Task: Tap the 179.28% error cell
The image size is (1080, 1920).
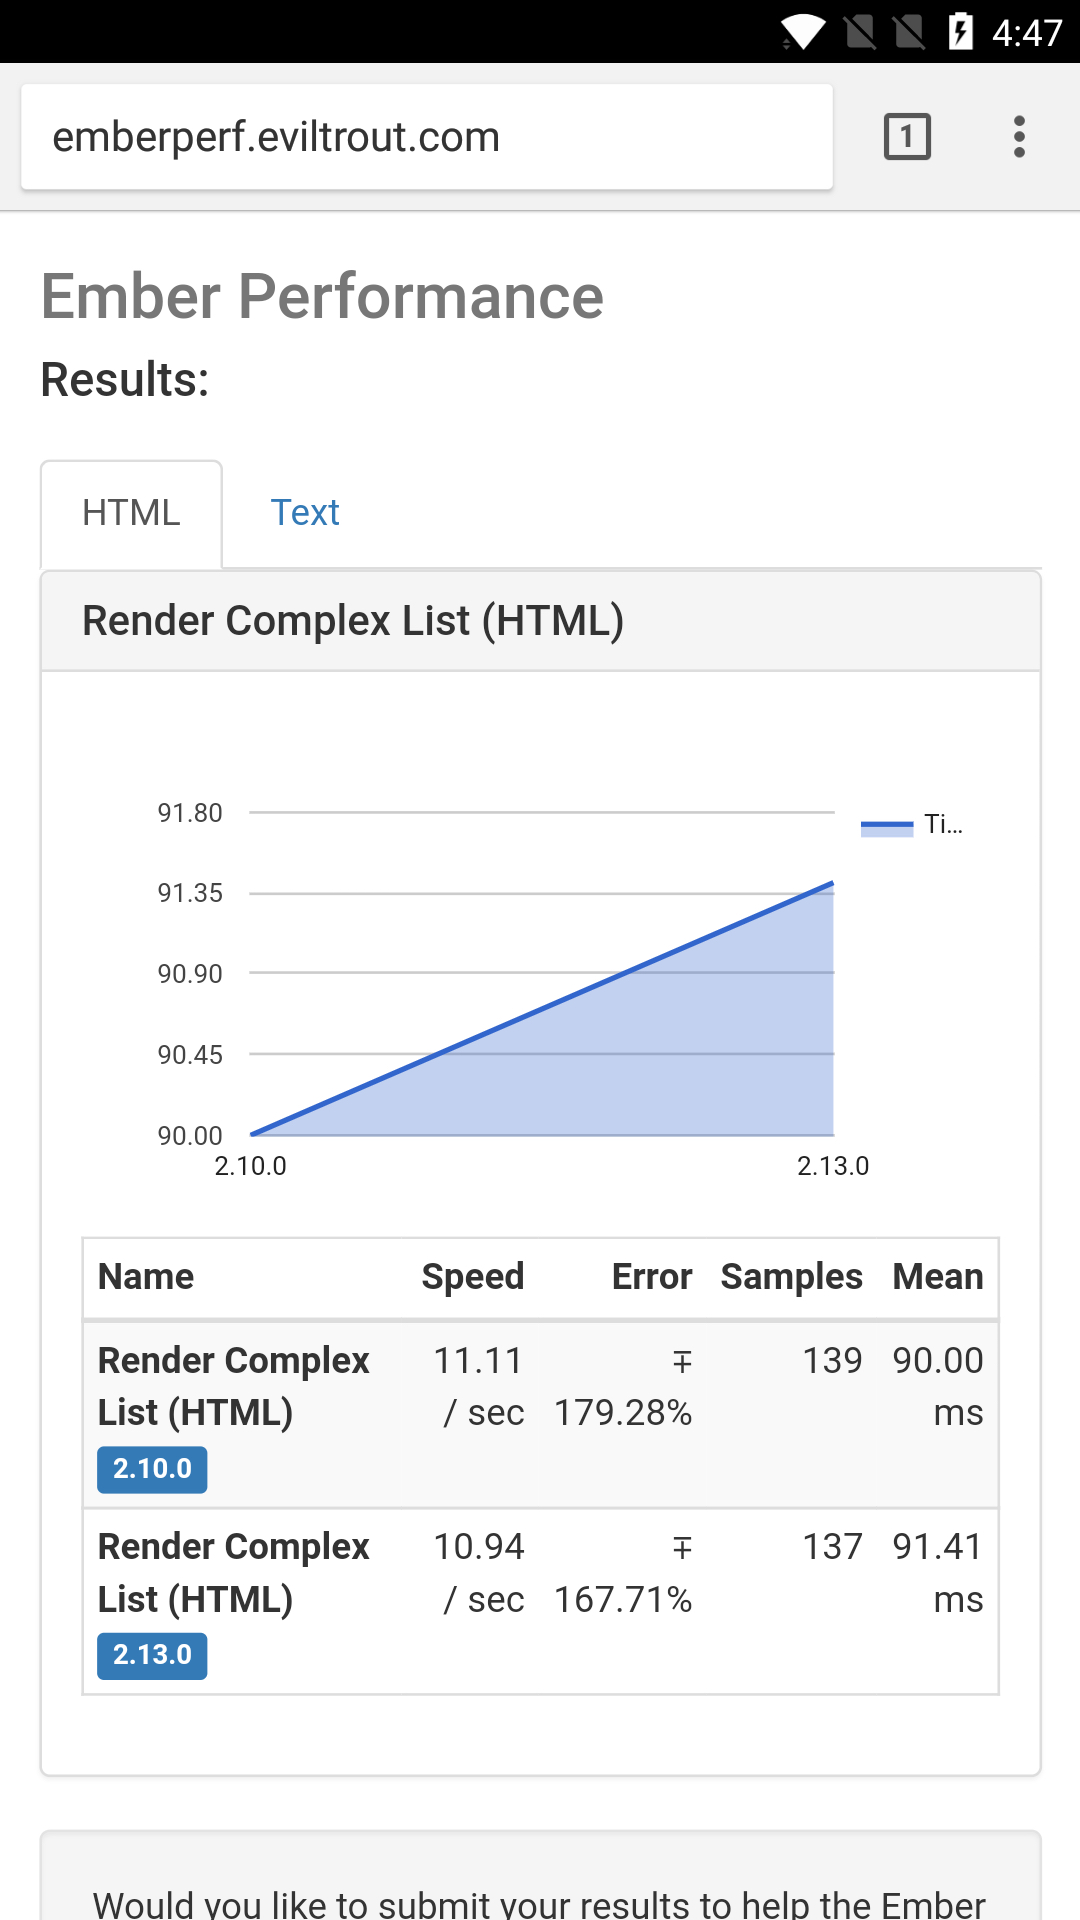Action: pos(623,1387)
